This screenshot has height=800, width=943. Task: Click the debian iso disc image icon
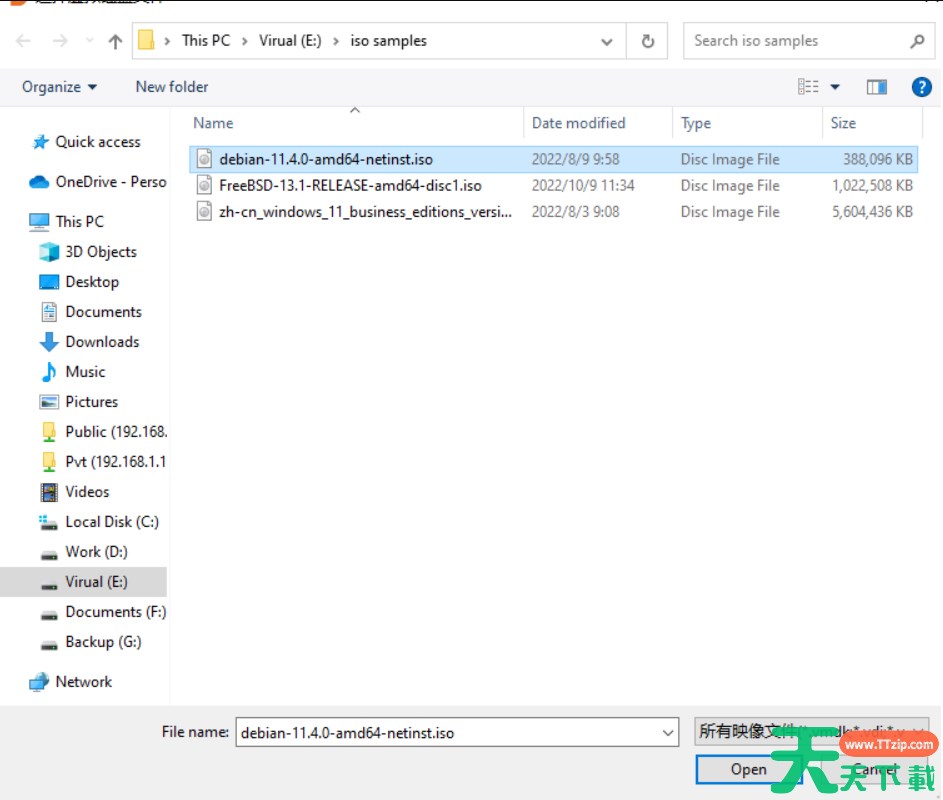[x=204, y=159]
